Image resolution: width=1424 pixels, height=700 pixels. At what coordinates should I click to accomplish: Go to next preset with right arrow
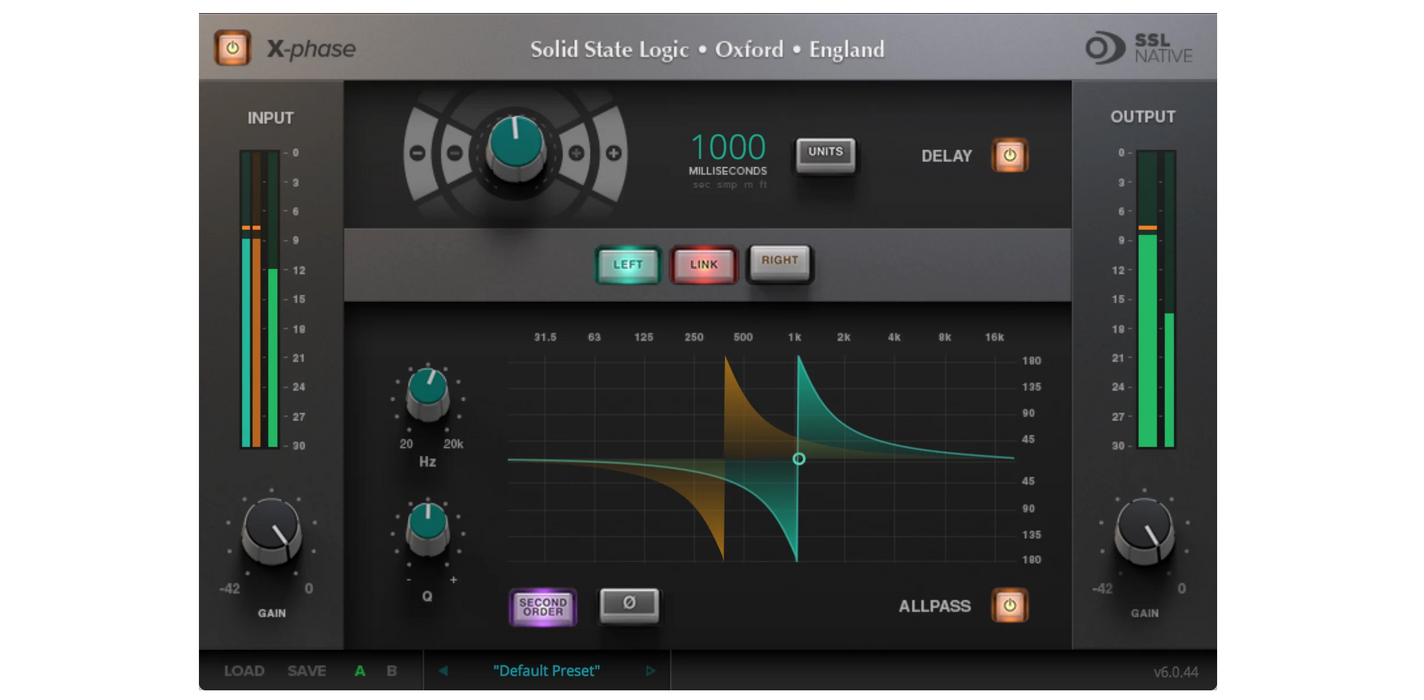tap(650, 671)
